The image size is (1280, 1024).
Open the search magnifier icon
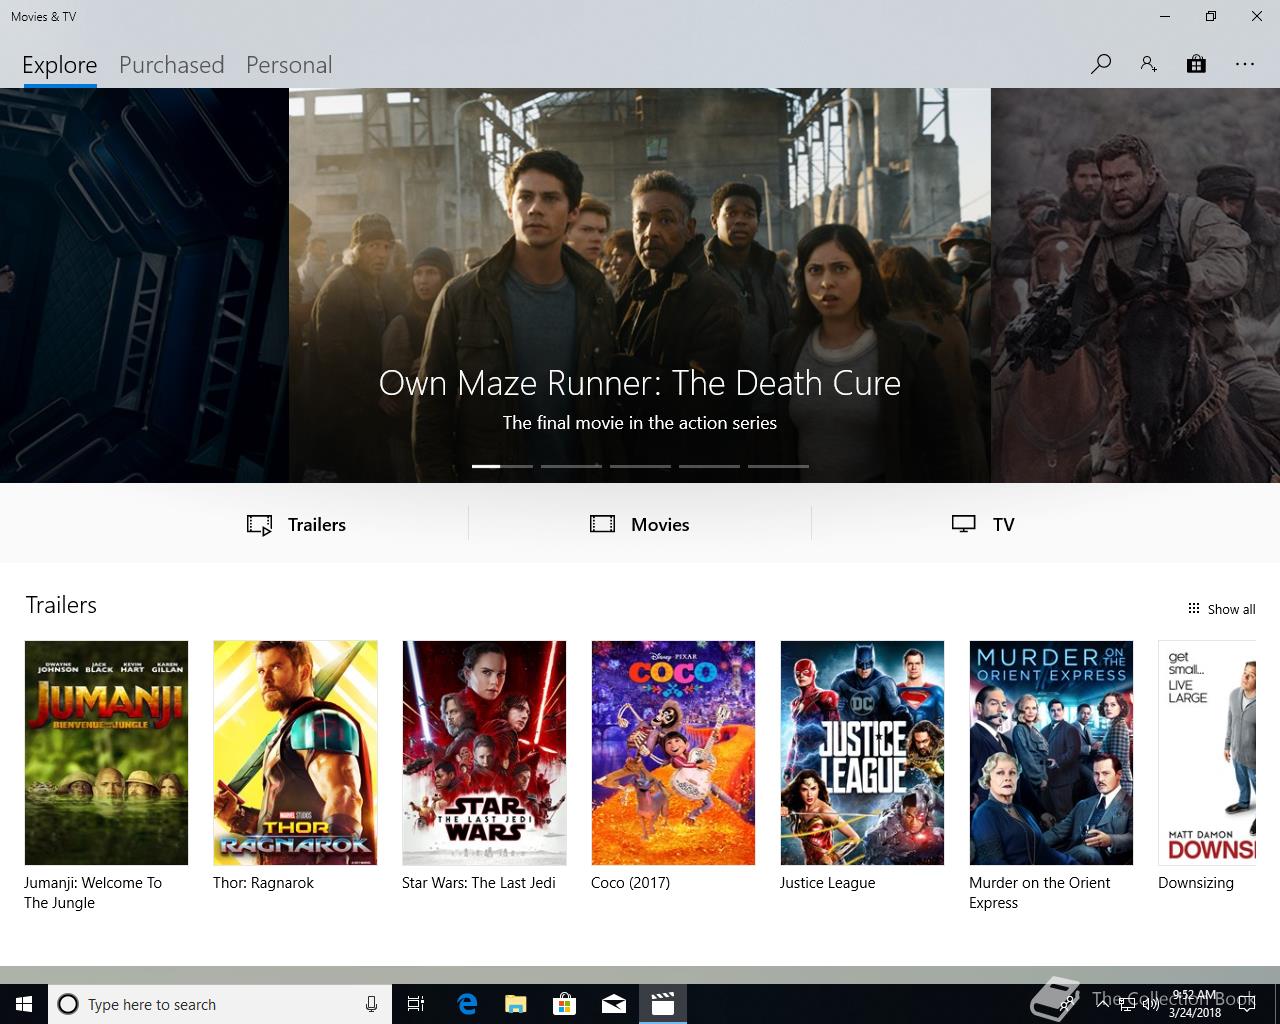click(x=1101, y=64)
